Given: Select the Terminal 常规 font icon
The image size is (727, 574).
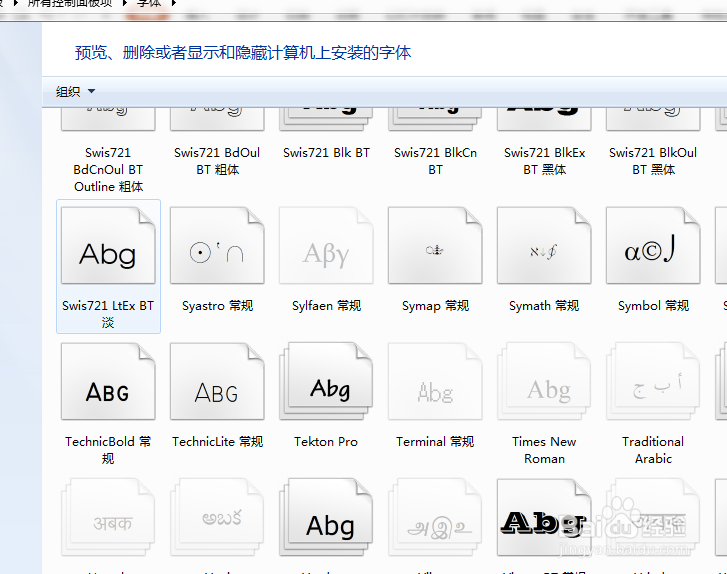Looking at the screenshot, I should point(435,382).
